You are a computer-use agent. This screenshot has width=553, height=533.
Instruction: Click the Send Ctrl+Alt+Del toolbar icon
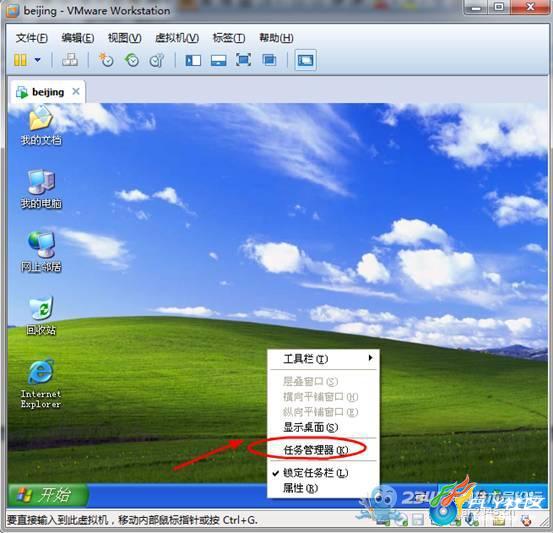pos(70,60)
